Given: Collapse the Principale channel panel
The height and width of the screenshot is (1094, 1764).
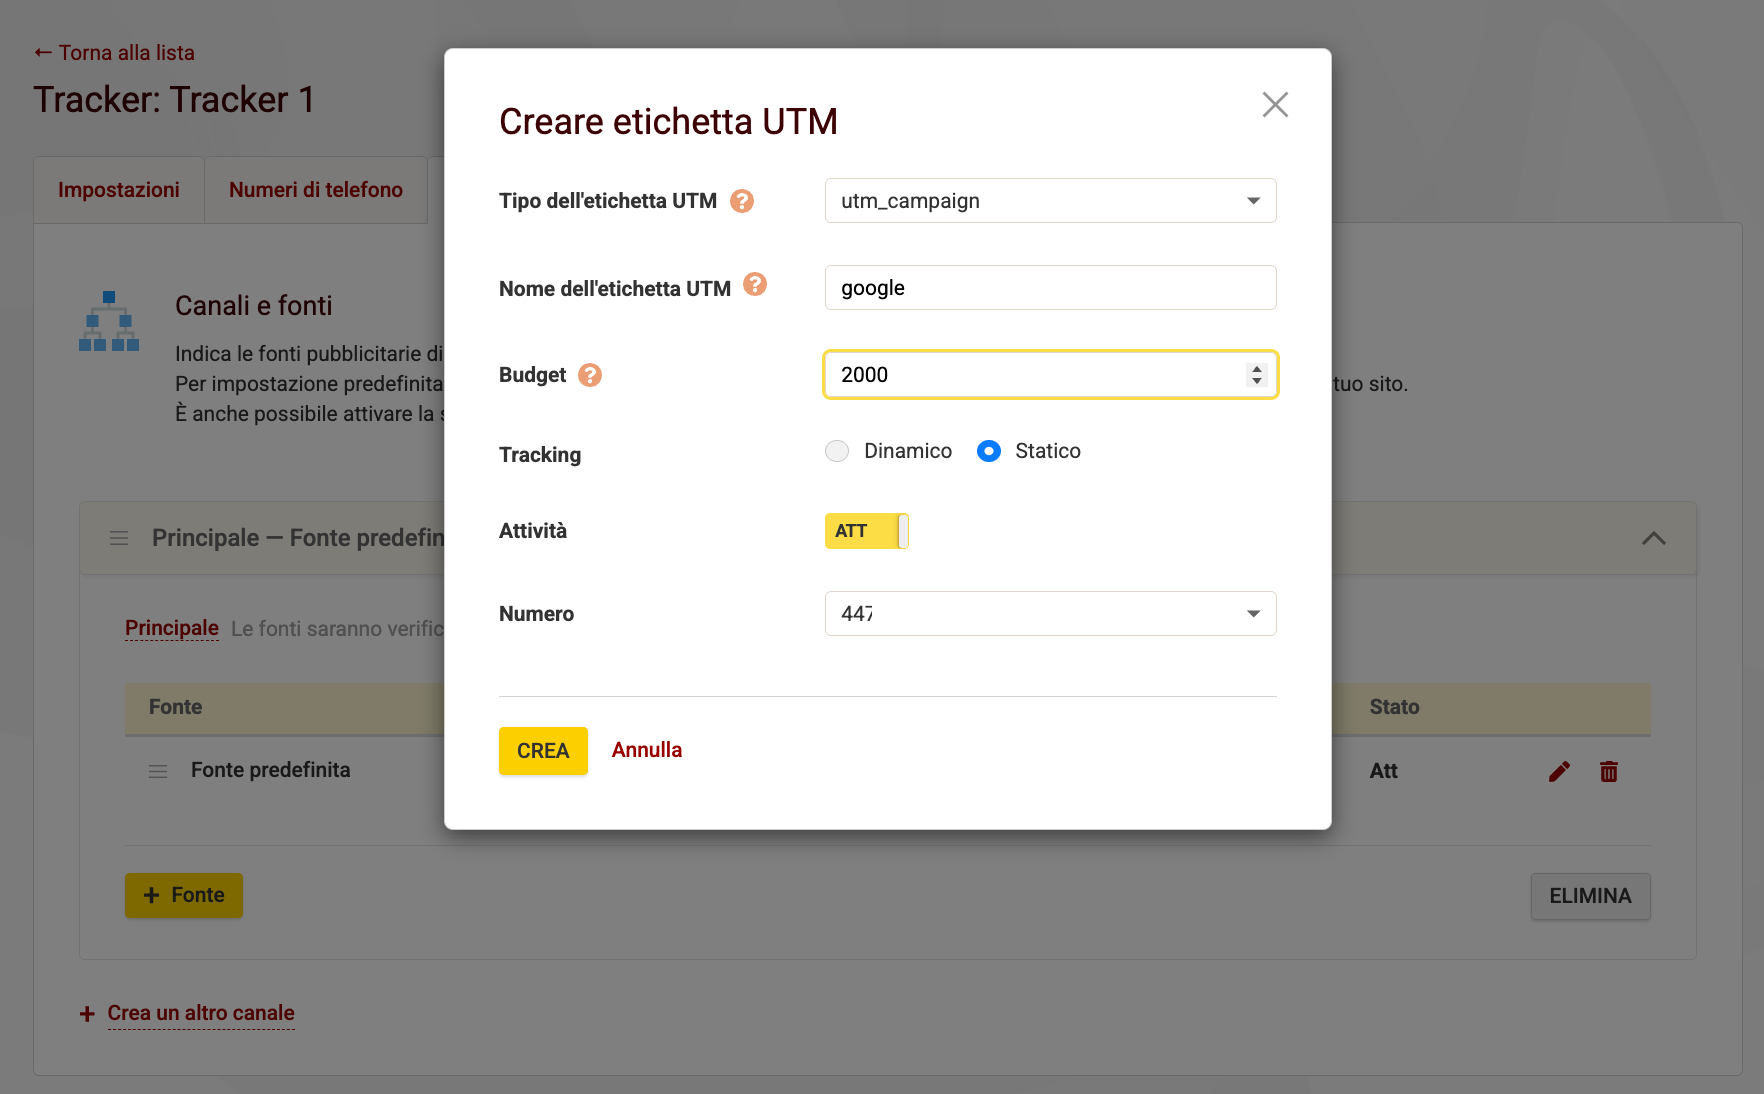Looking at the screenshot, I should coord(1655,538).
